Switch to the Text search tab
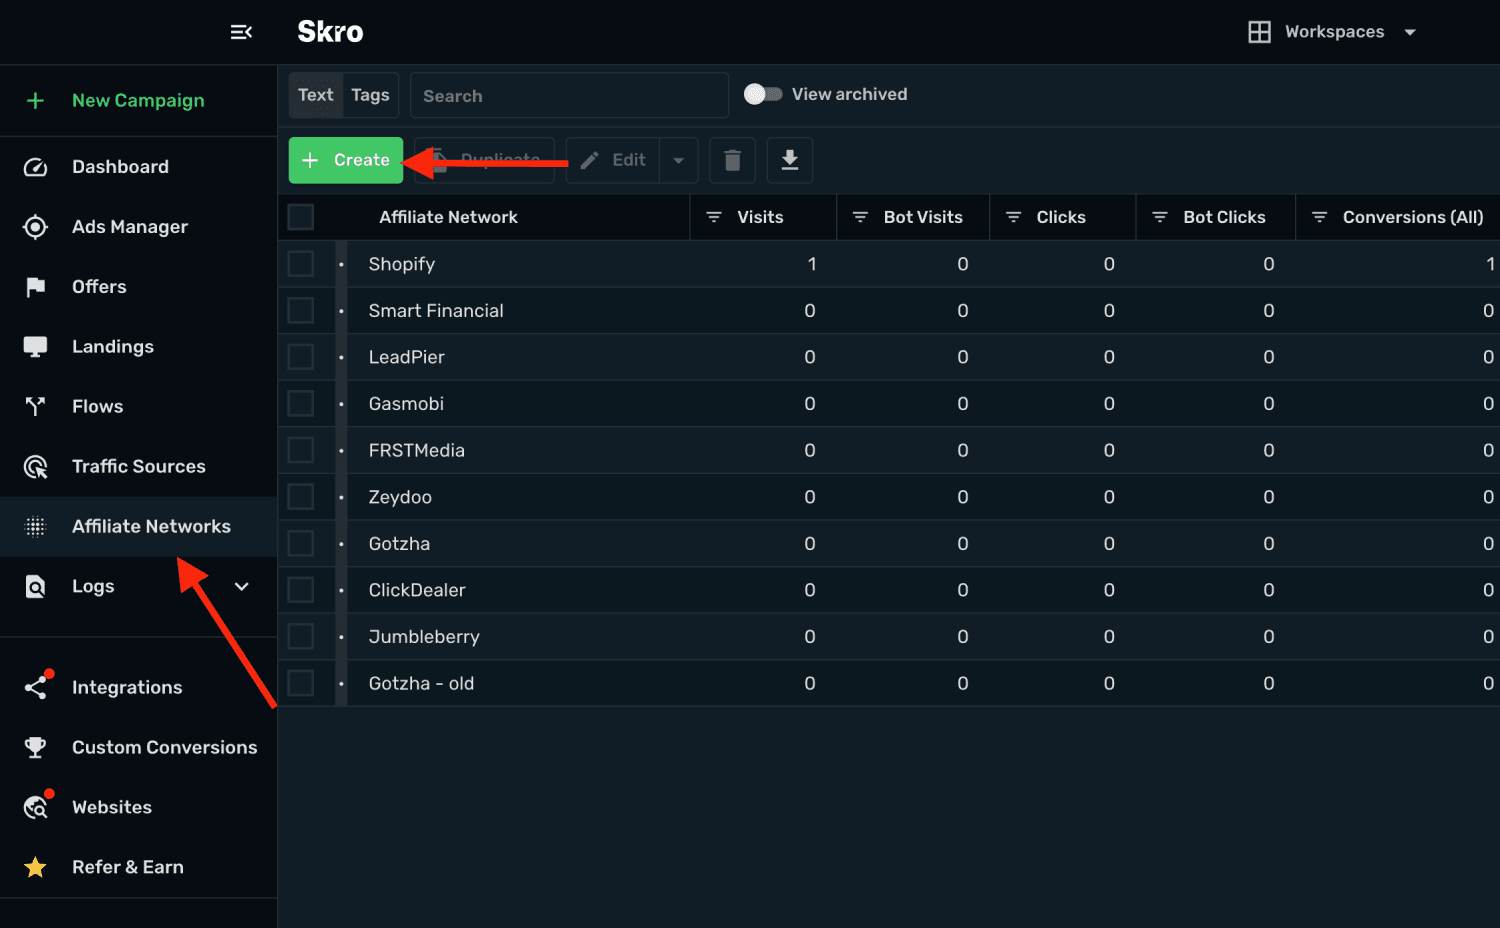Screen dimensions: 1500x928 (316, 95)
